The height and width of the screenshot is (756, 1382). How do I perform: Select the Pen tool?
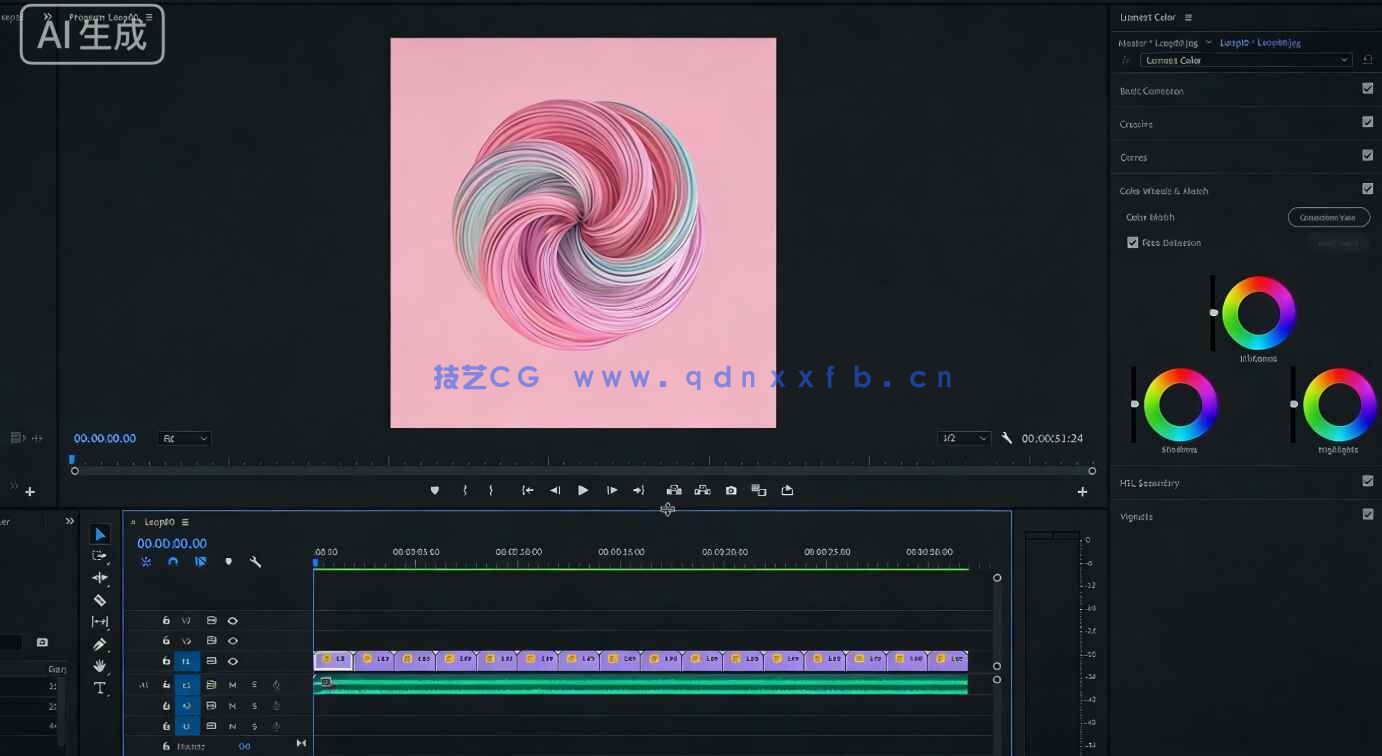[100, 644]
